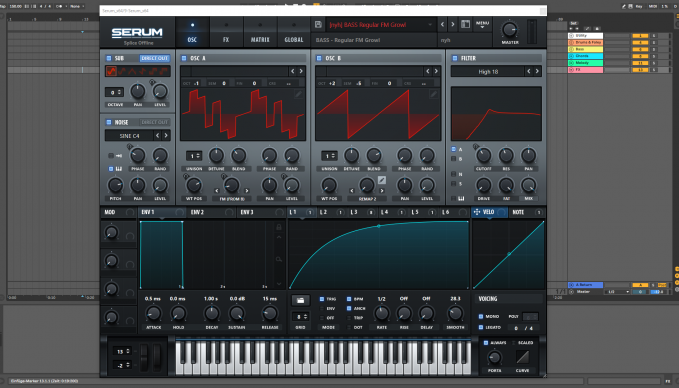Click the LFO SMOOTH knob
The image size is (679, 388).
point(455,313)
